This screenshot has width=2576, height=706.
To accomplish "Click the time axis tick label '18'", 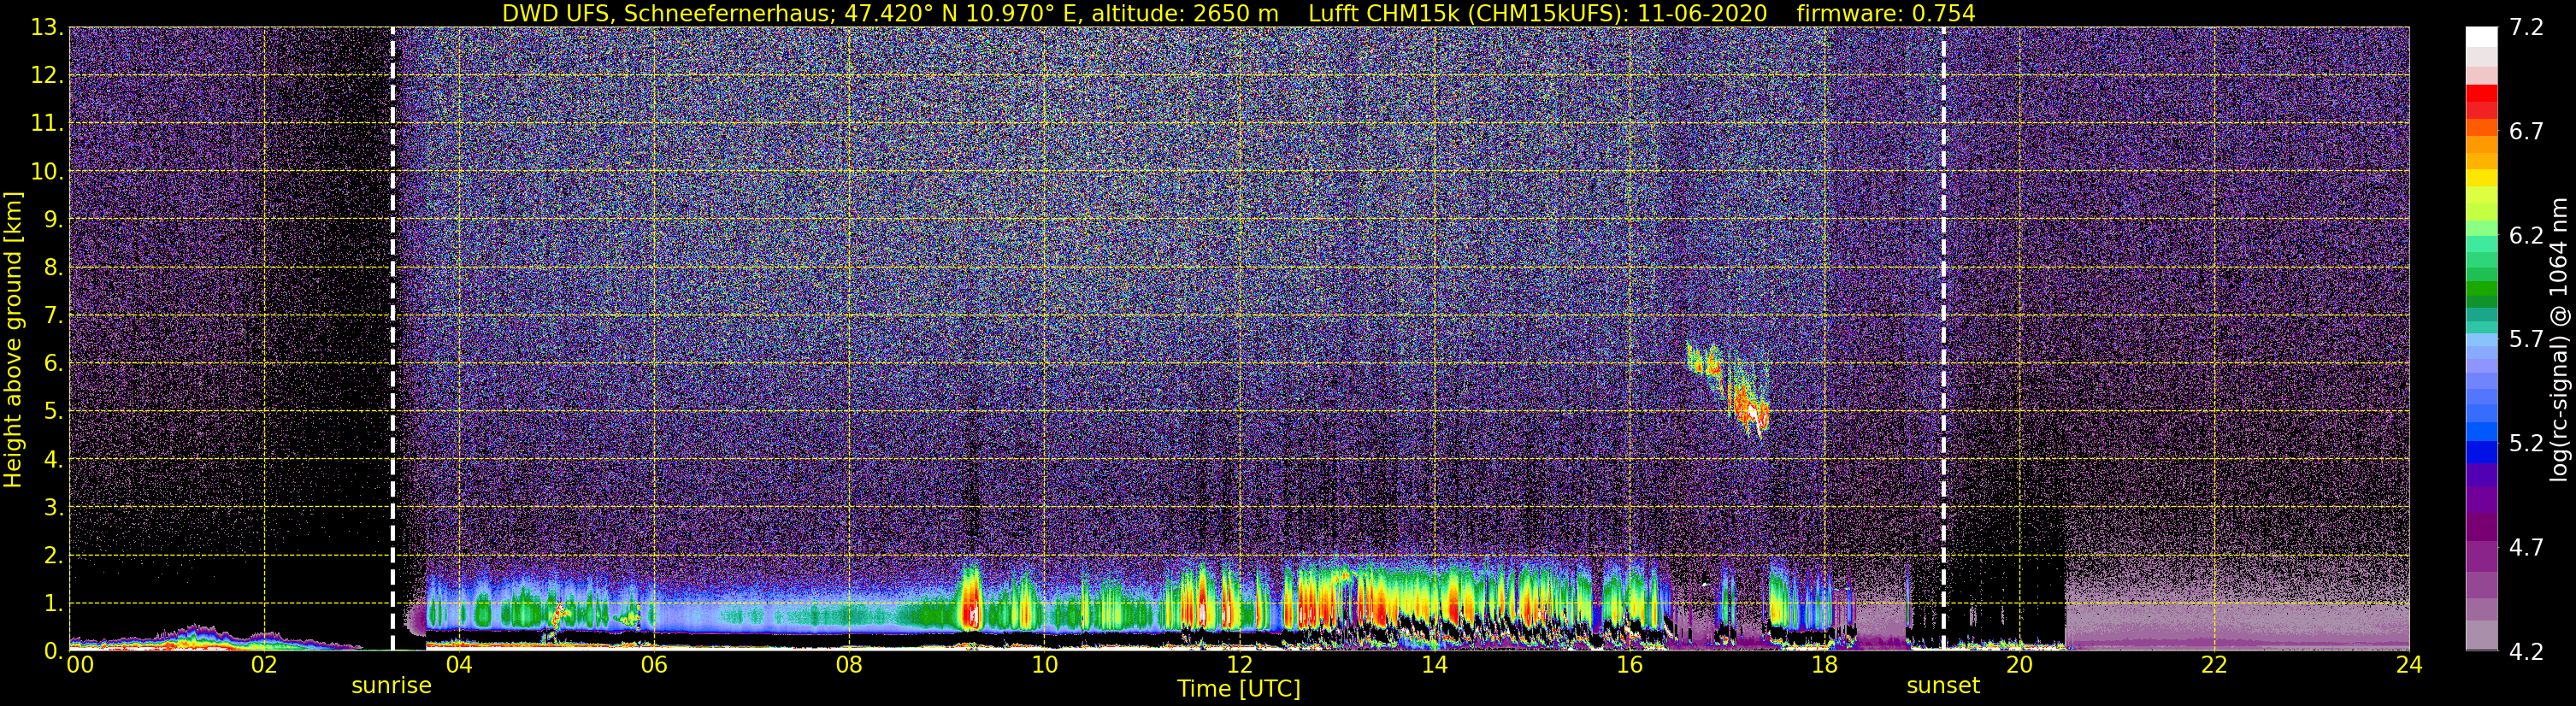I will point(1824,665).
